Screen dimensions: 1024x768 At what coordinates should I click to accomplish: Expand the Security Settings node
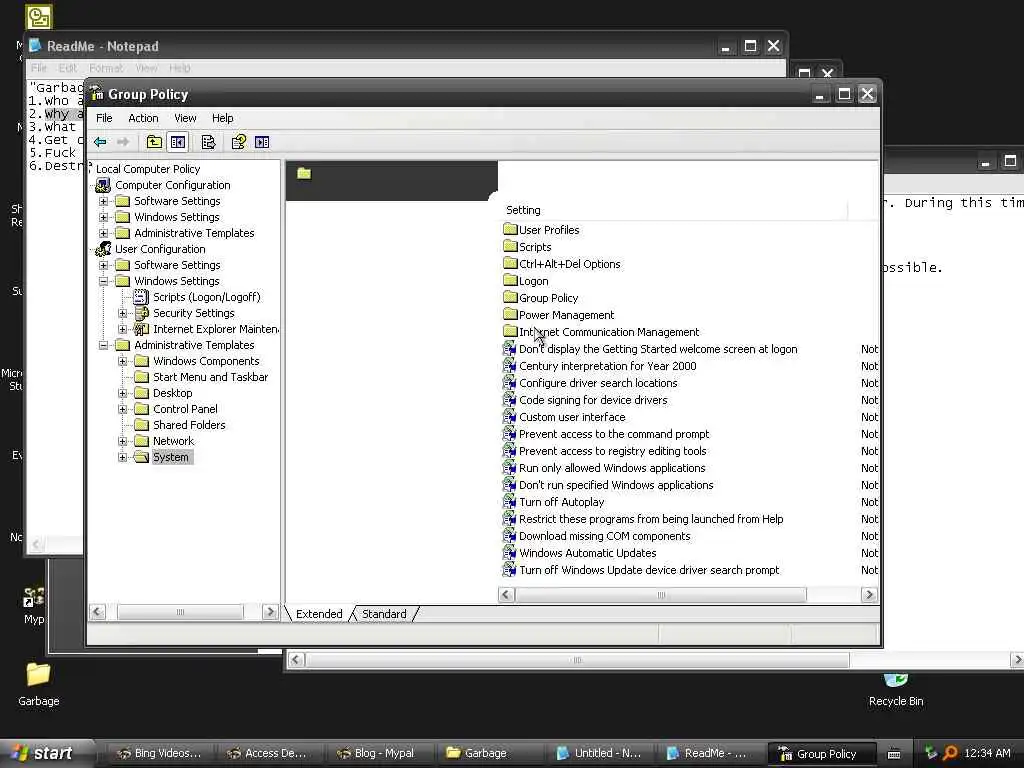(x=122, y=313)
